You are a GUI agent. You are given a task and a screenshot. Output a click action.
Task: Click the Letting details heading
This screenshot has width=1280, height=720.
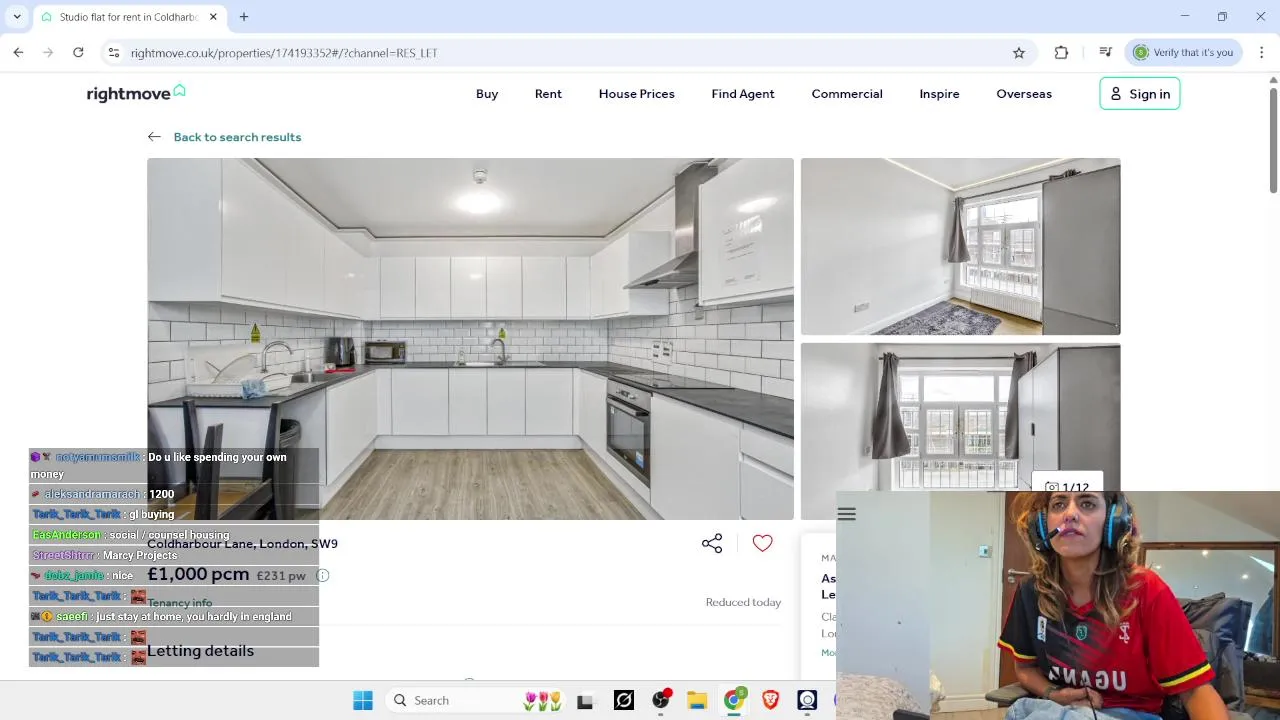(x=200, y=651)
